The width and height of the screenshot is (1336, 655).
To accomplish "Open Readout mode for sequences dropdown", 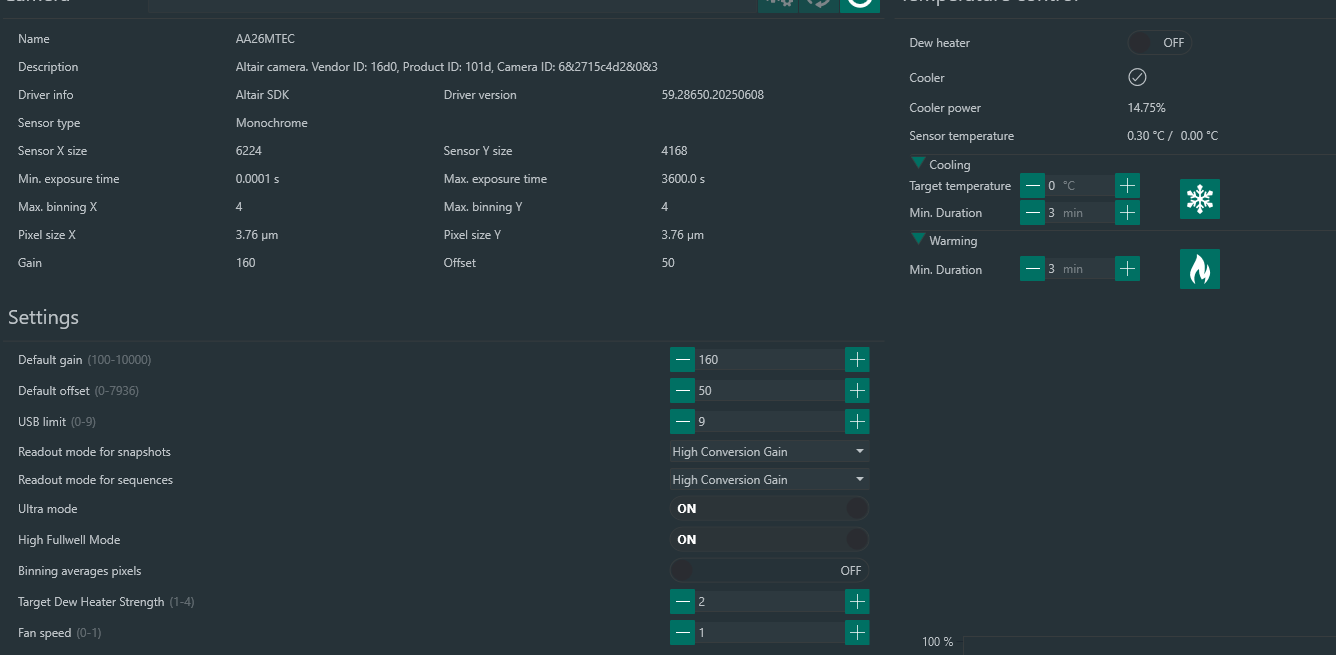I will pyautogui.click(x=769, y=480).
